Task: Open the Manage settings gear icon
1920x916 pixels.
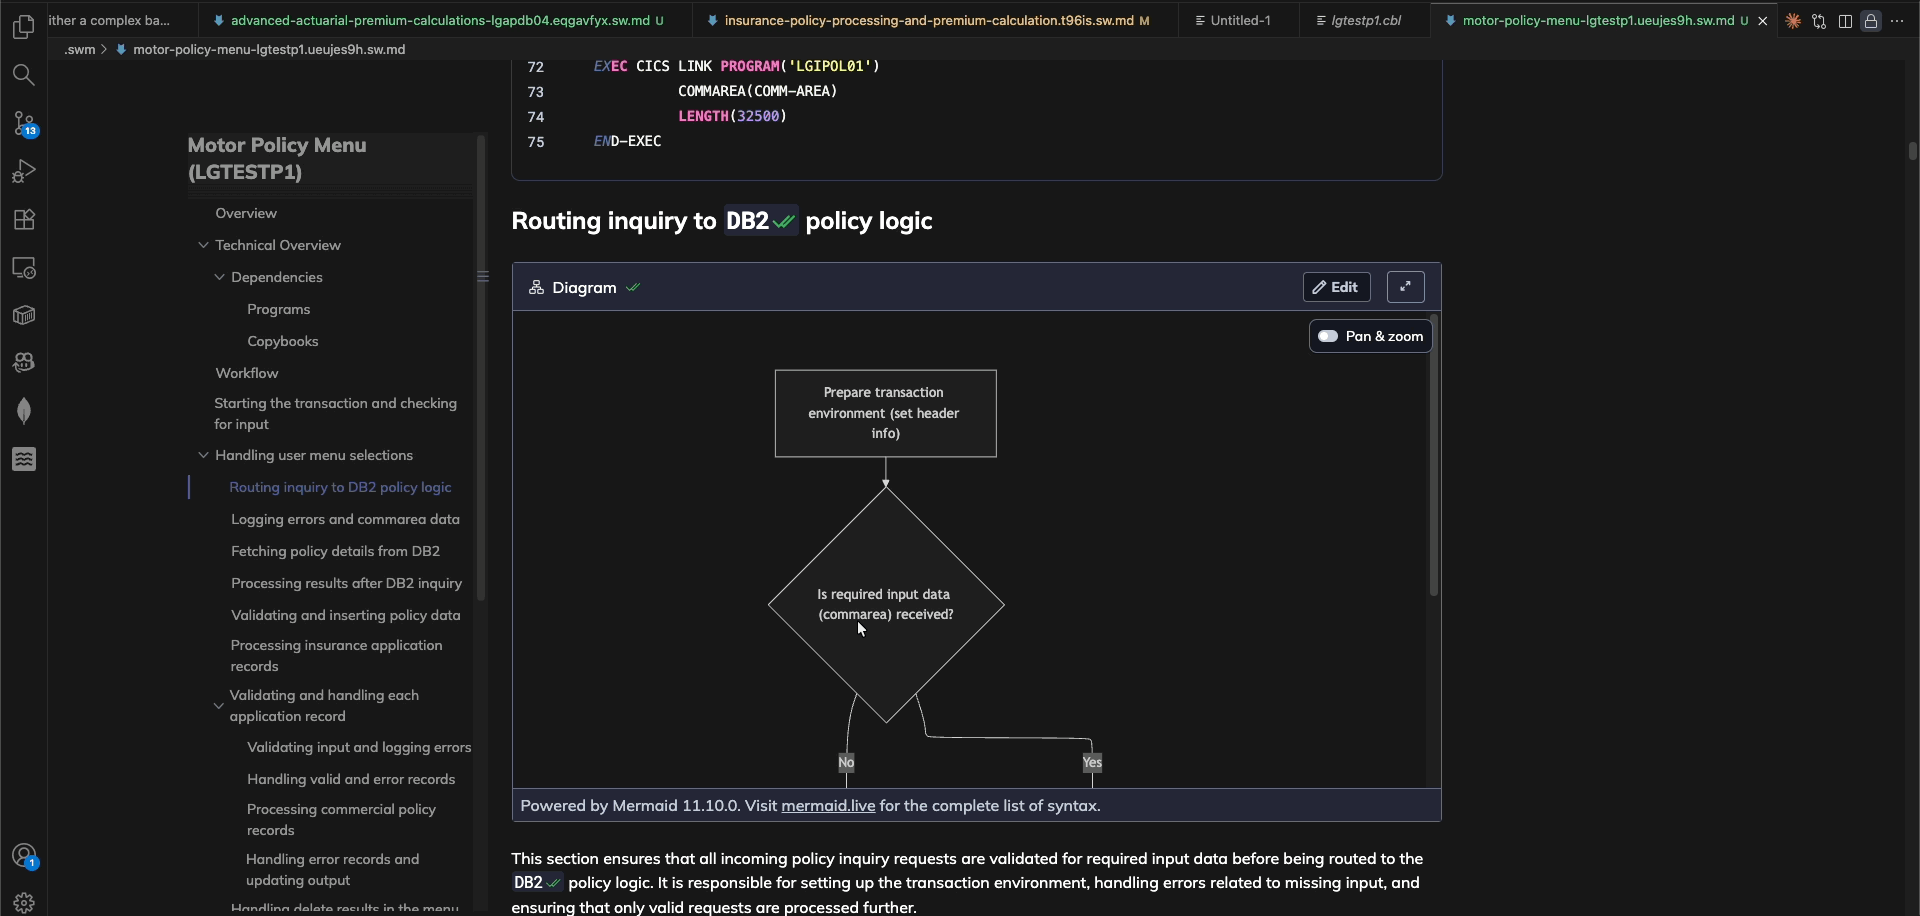Action: pos(24,902)
